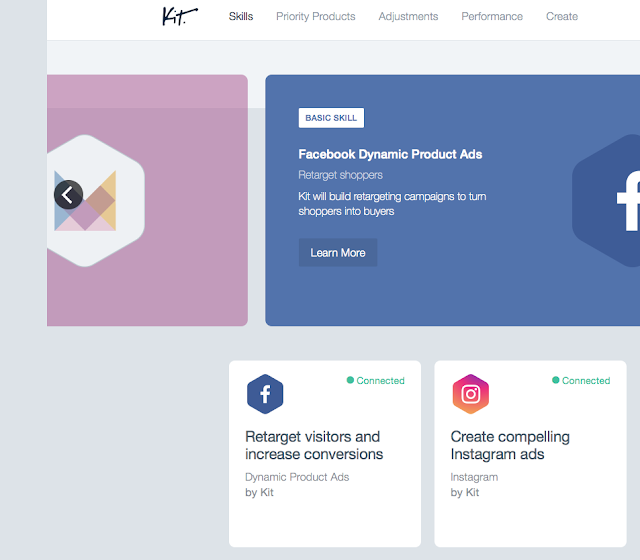Click the Instagram hexagon icon on card

pyautogui.click(x=471, y=394)
